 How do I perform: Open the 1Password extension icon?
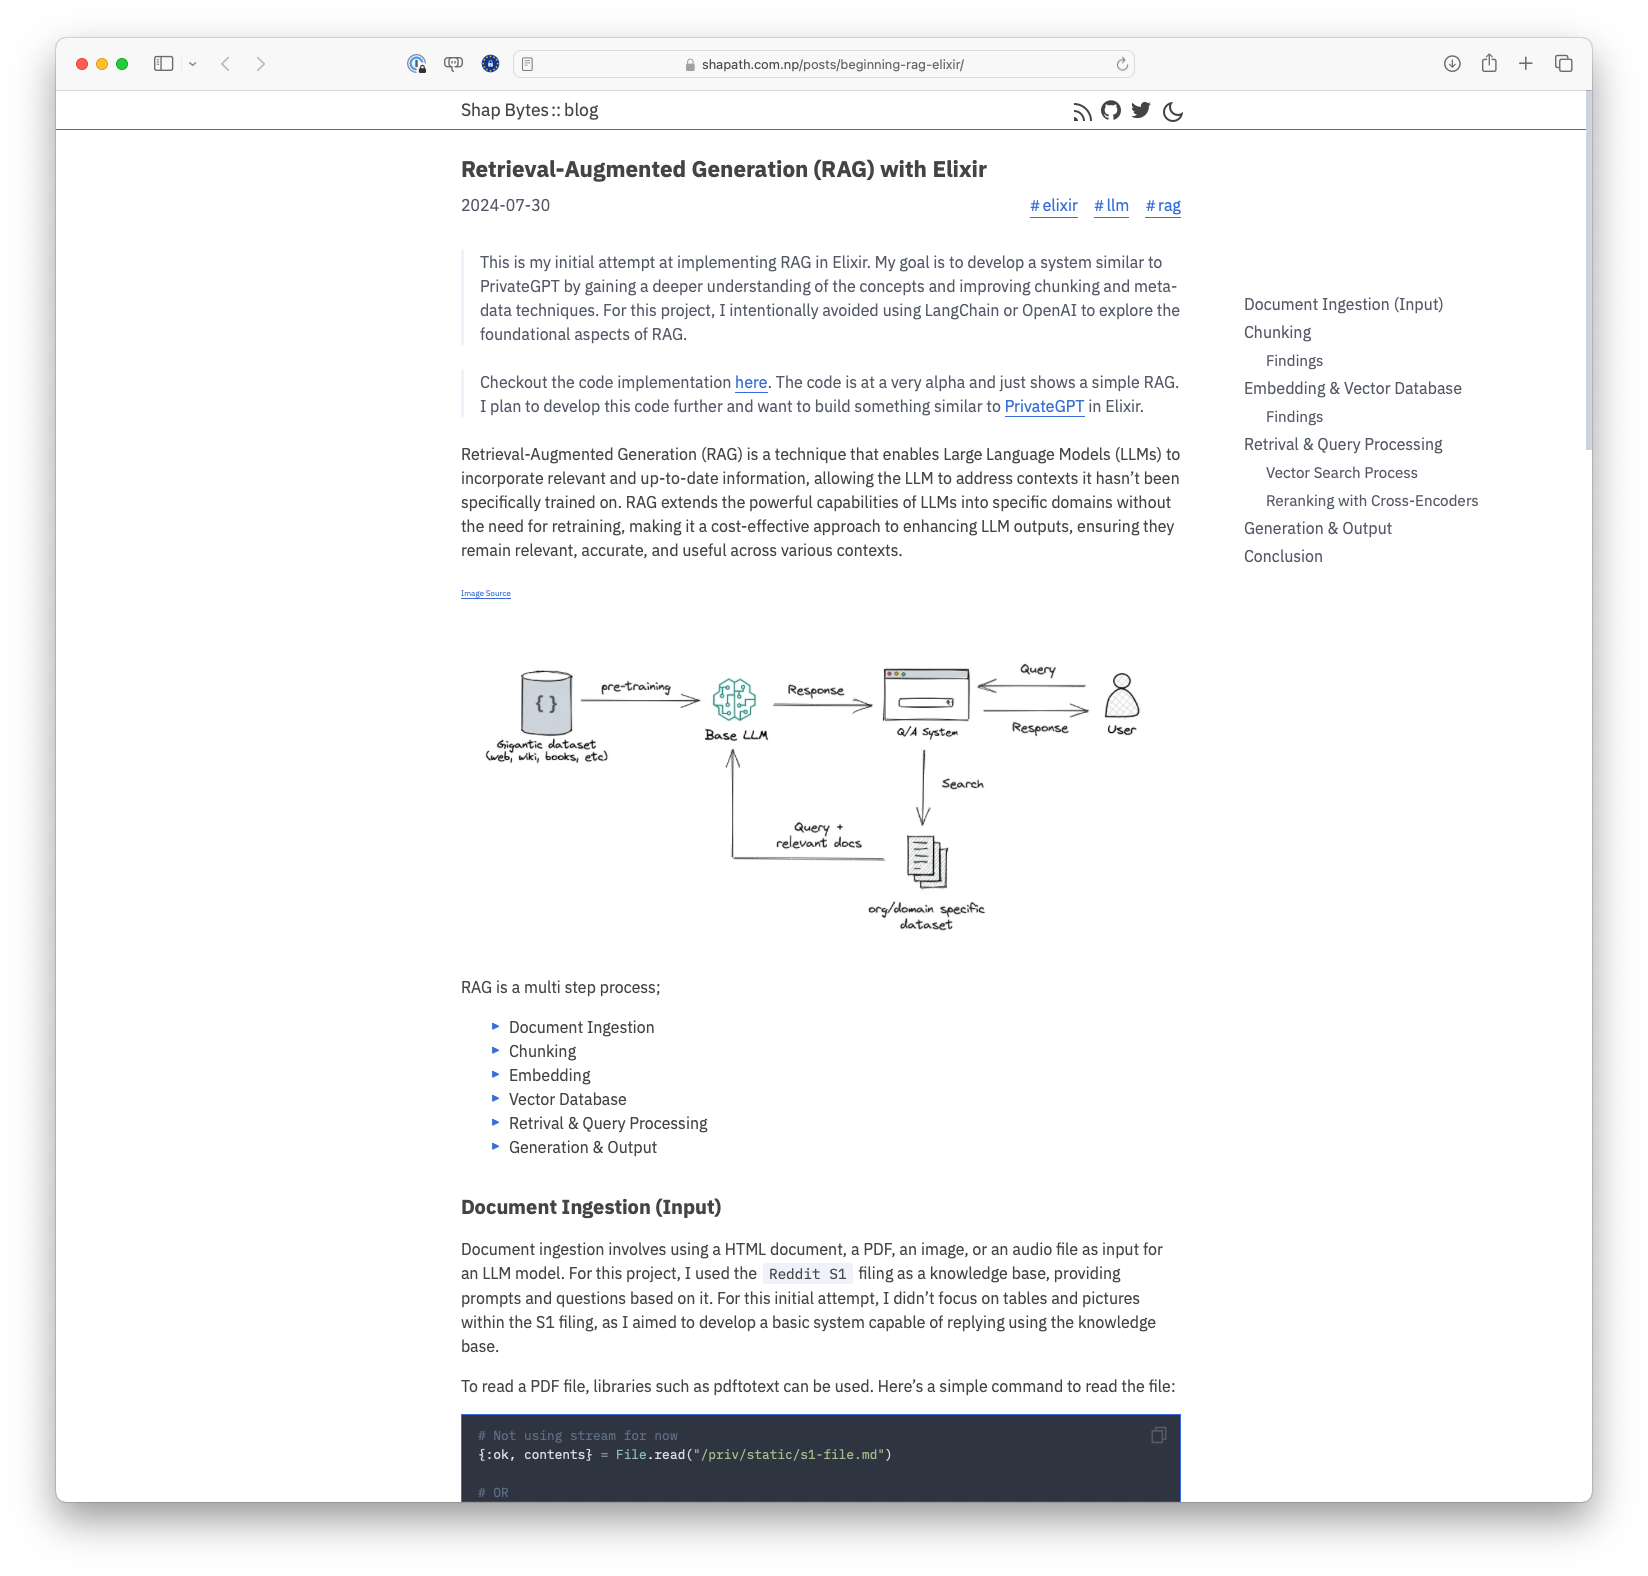point(417,63)
